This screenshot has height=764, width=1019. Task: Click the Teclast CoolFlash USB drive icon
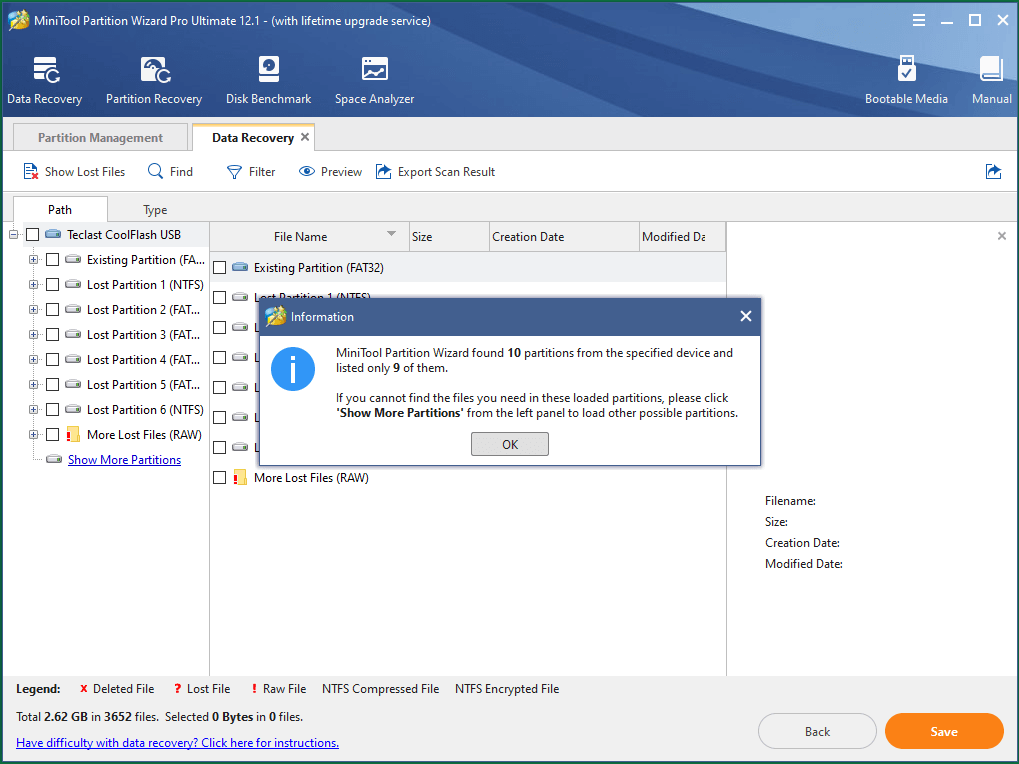[x=53, y=235]
